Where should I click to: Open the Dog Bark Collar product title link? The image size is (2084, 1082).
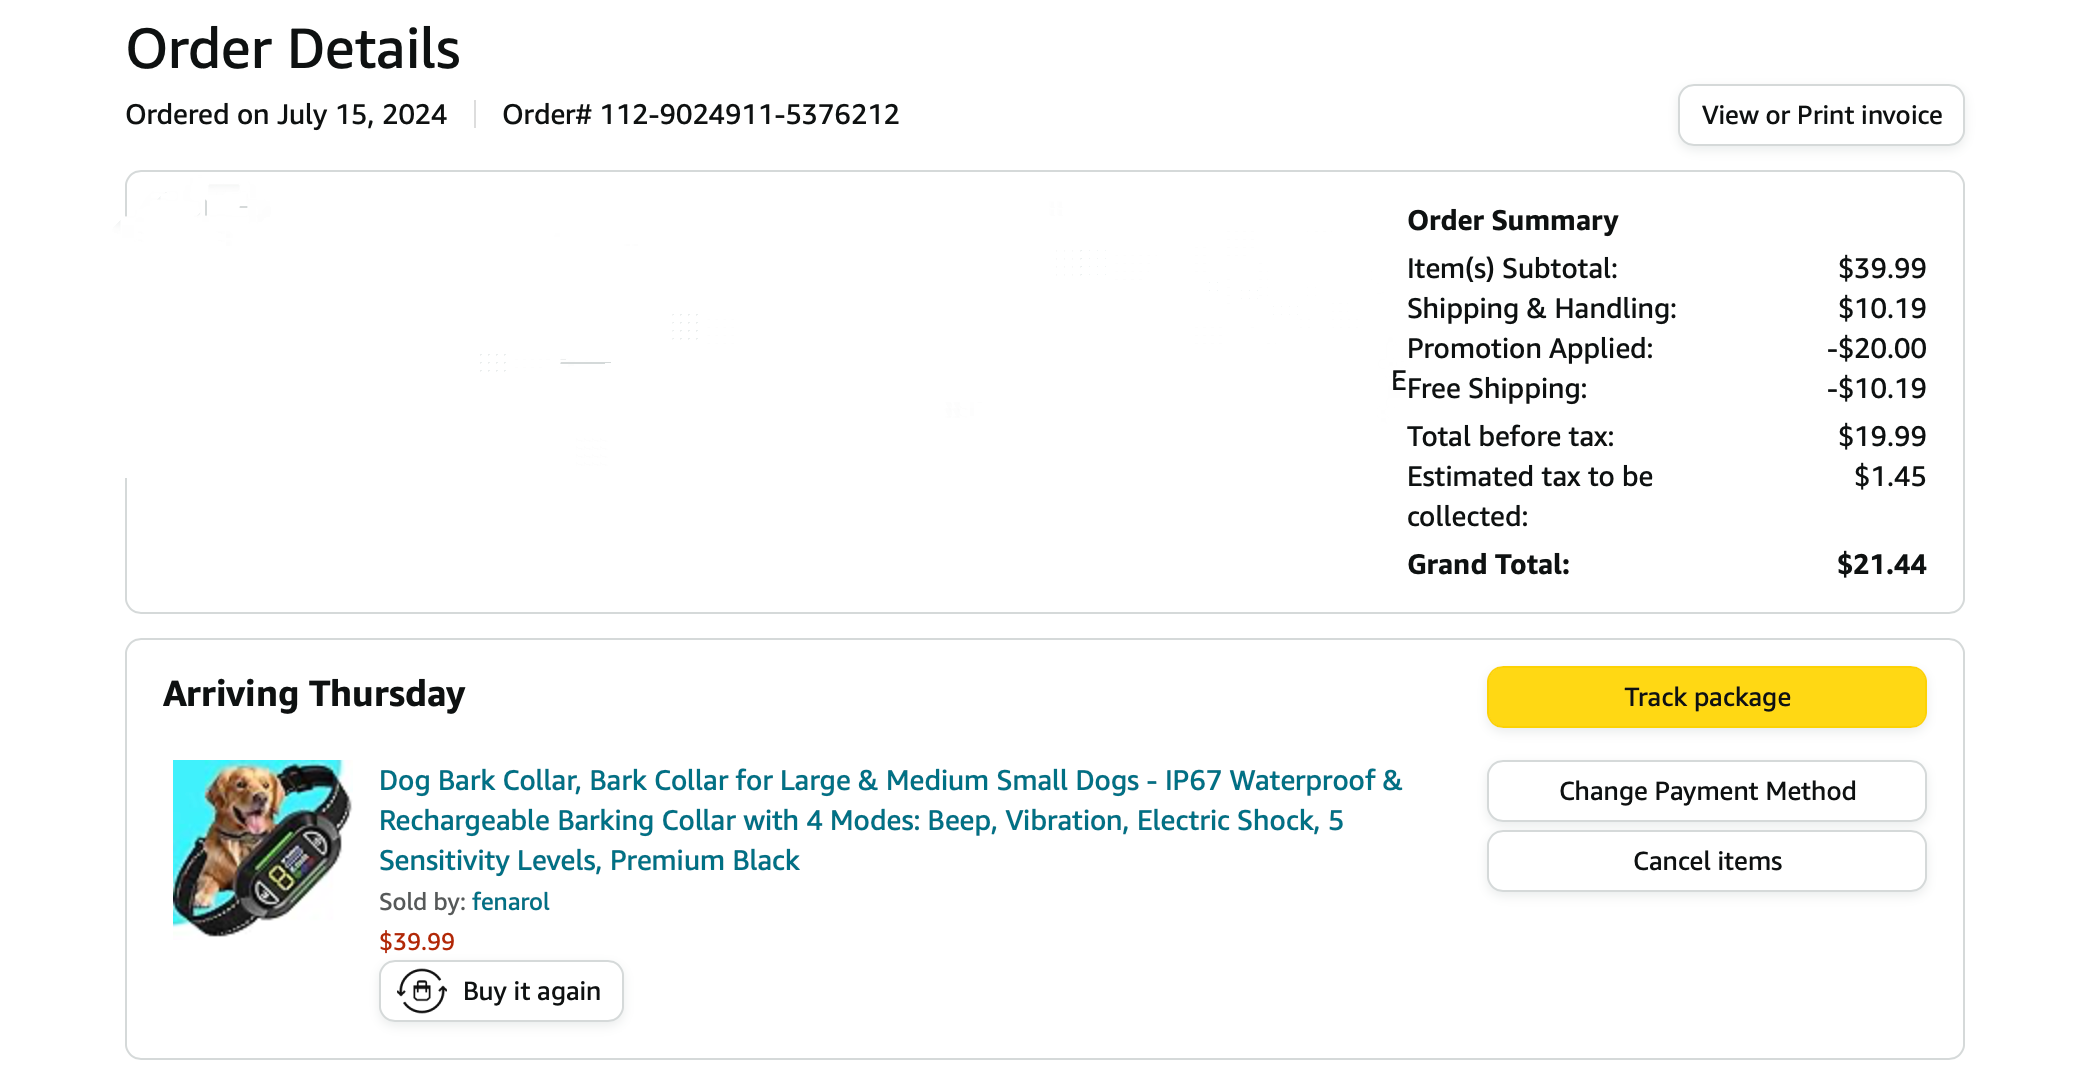click(889, 820)
